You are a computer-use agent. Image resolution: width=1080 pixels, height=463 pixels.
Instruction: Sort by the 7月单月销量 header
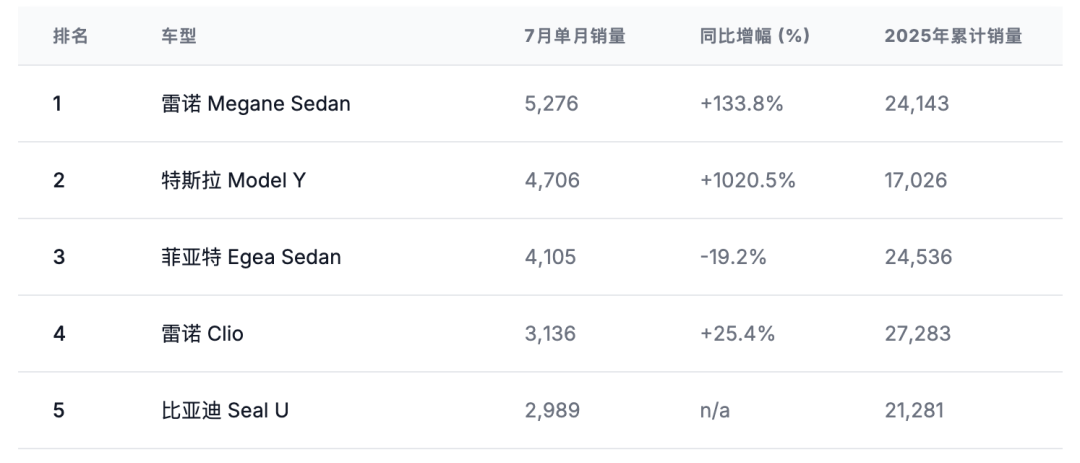coord(574,36)
